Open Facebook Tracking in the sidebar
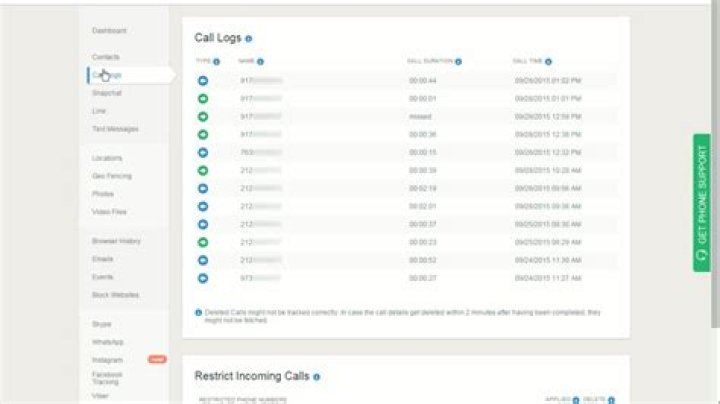This screenshot has width=720, height=404. click(x=107, y=378)
